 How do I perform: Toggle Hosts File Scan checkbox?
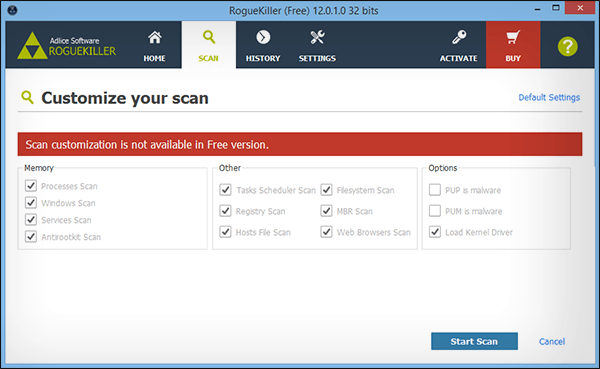click(225, 232)
